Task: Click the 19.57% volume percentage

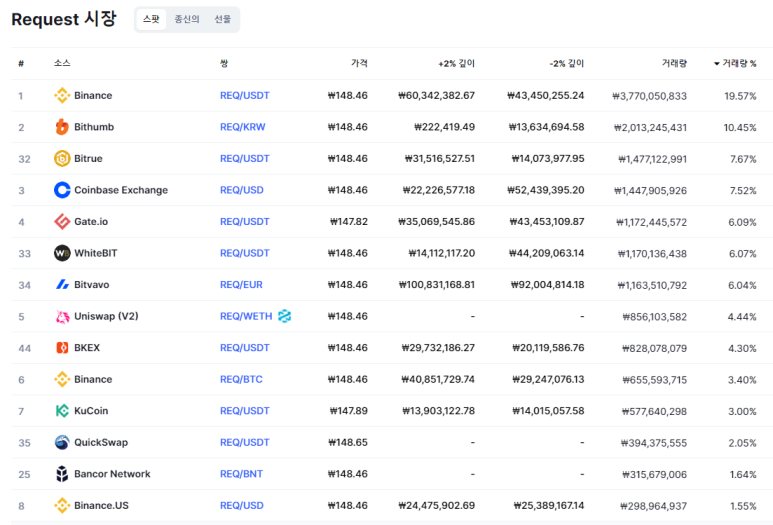Action: (x=740, y=96)
